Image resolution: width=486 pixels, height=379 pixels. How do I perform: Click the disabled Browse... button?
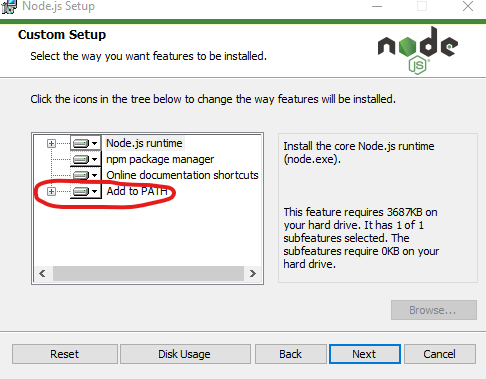tap(434, 310)
